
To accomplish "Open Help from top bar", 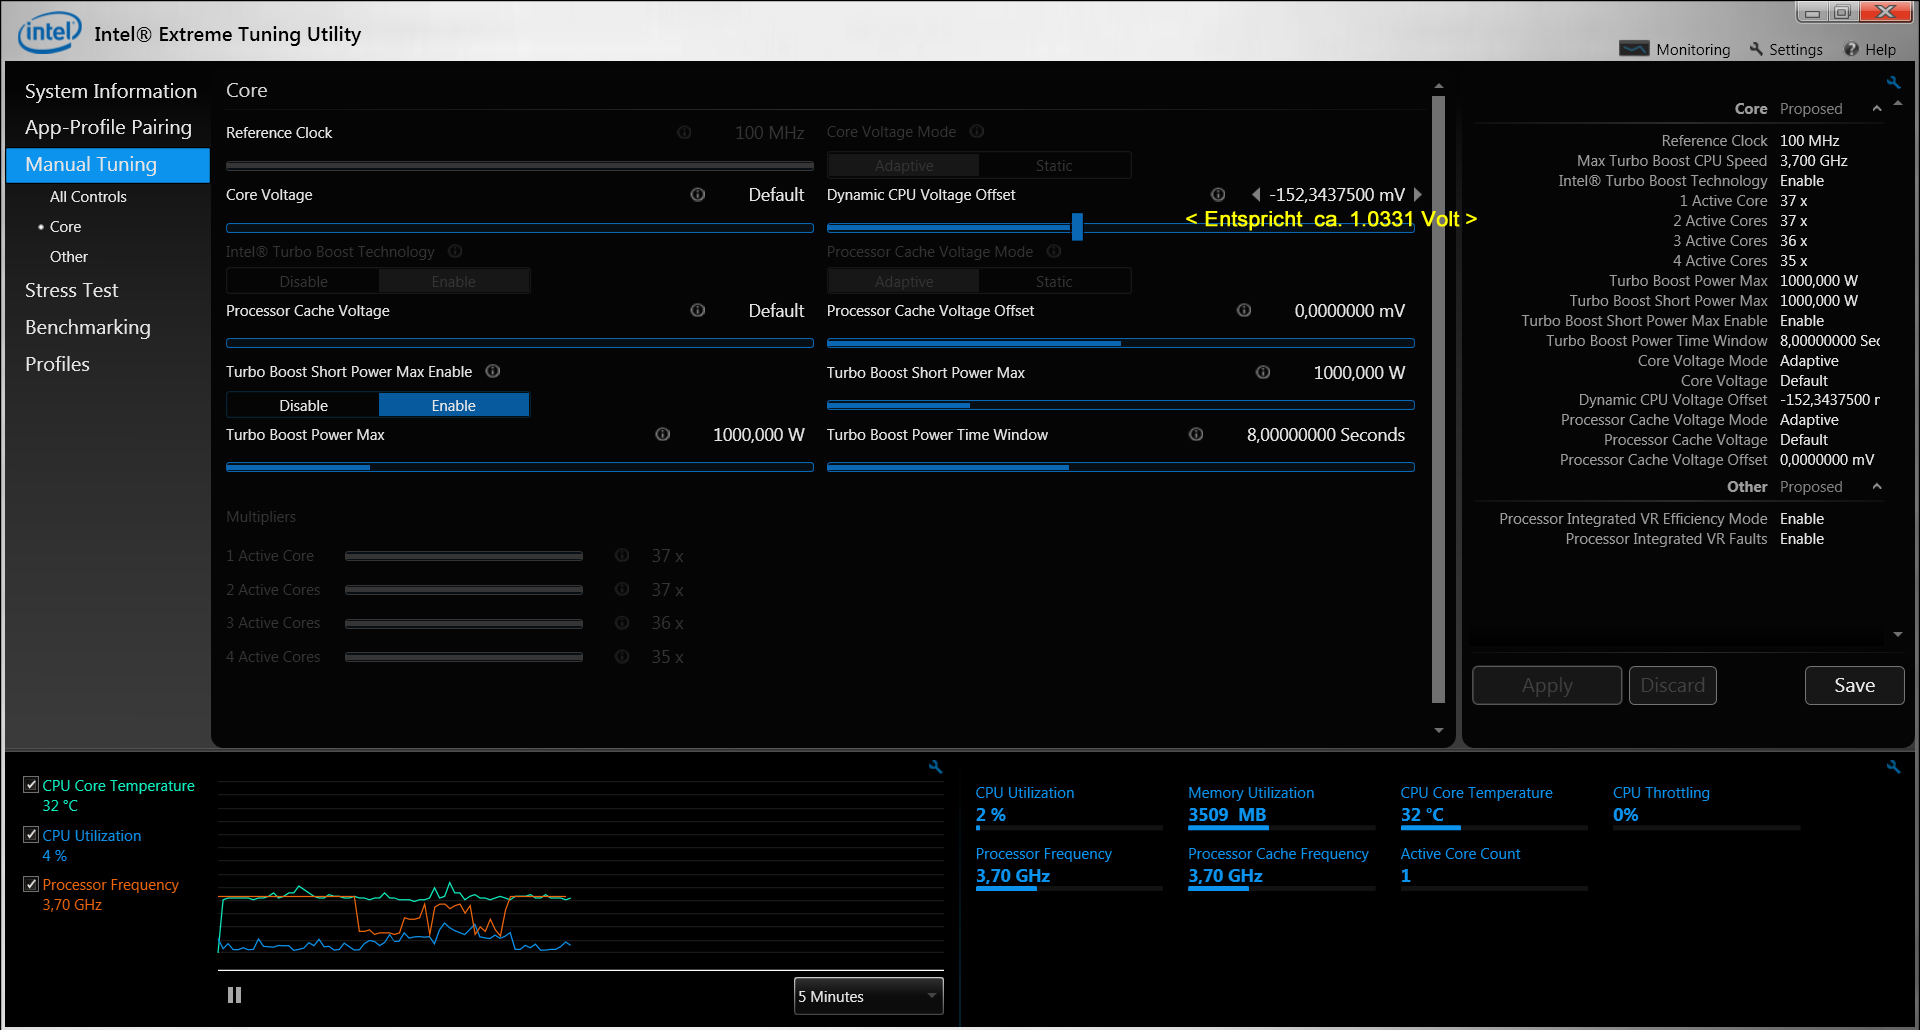I will [x=1870, y=49].
